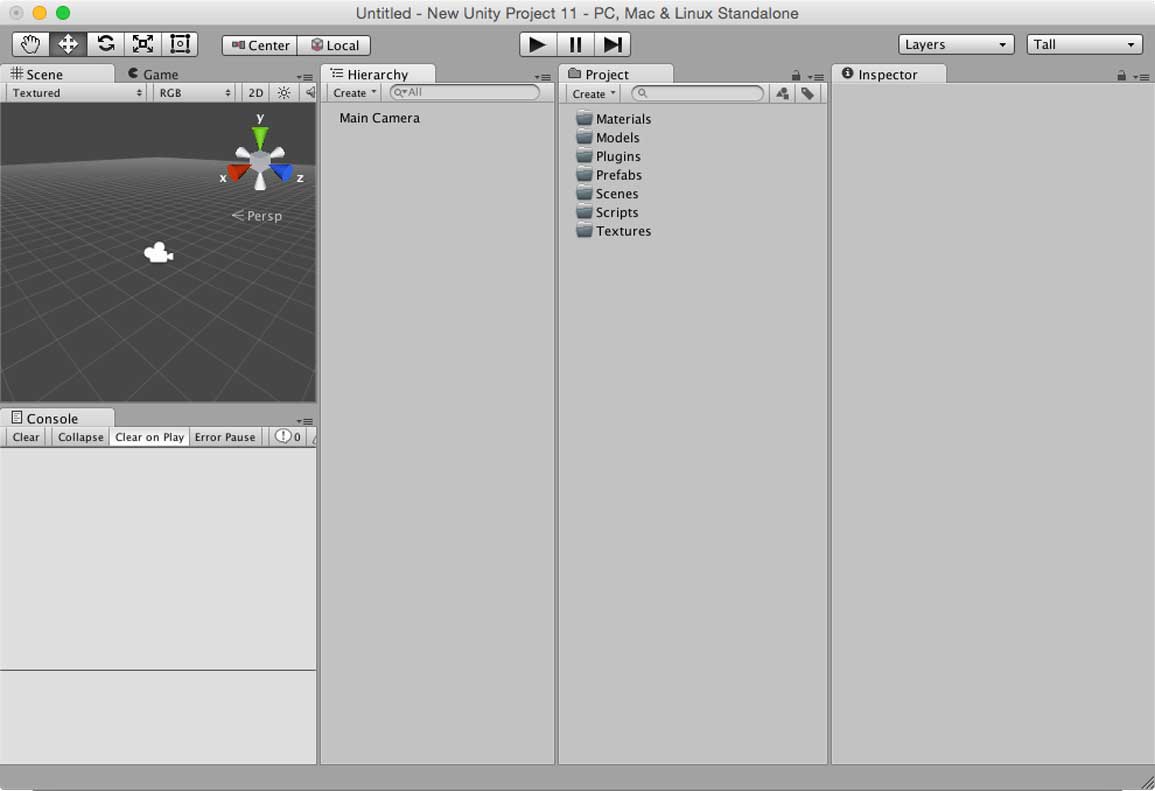Toggle the Console info message count

(288, 437)
